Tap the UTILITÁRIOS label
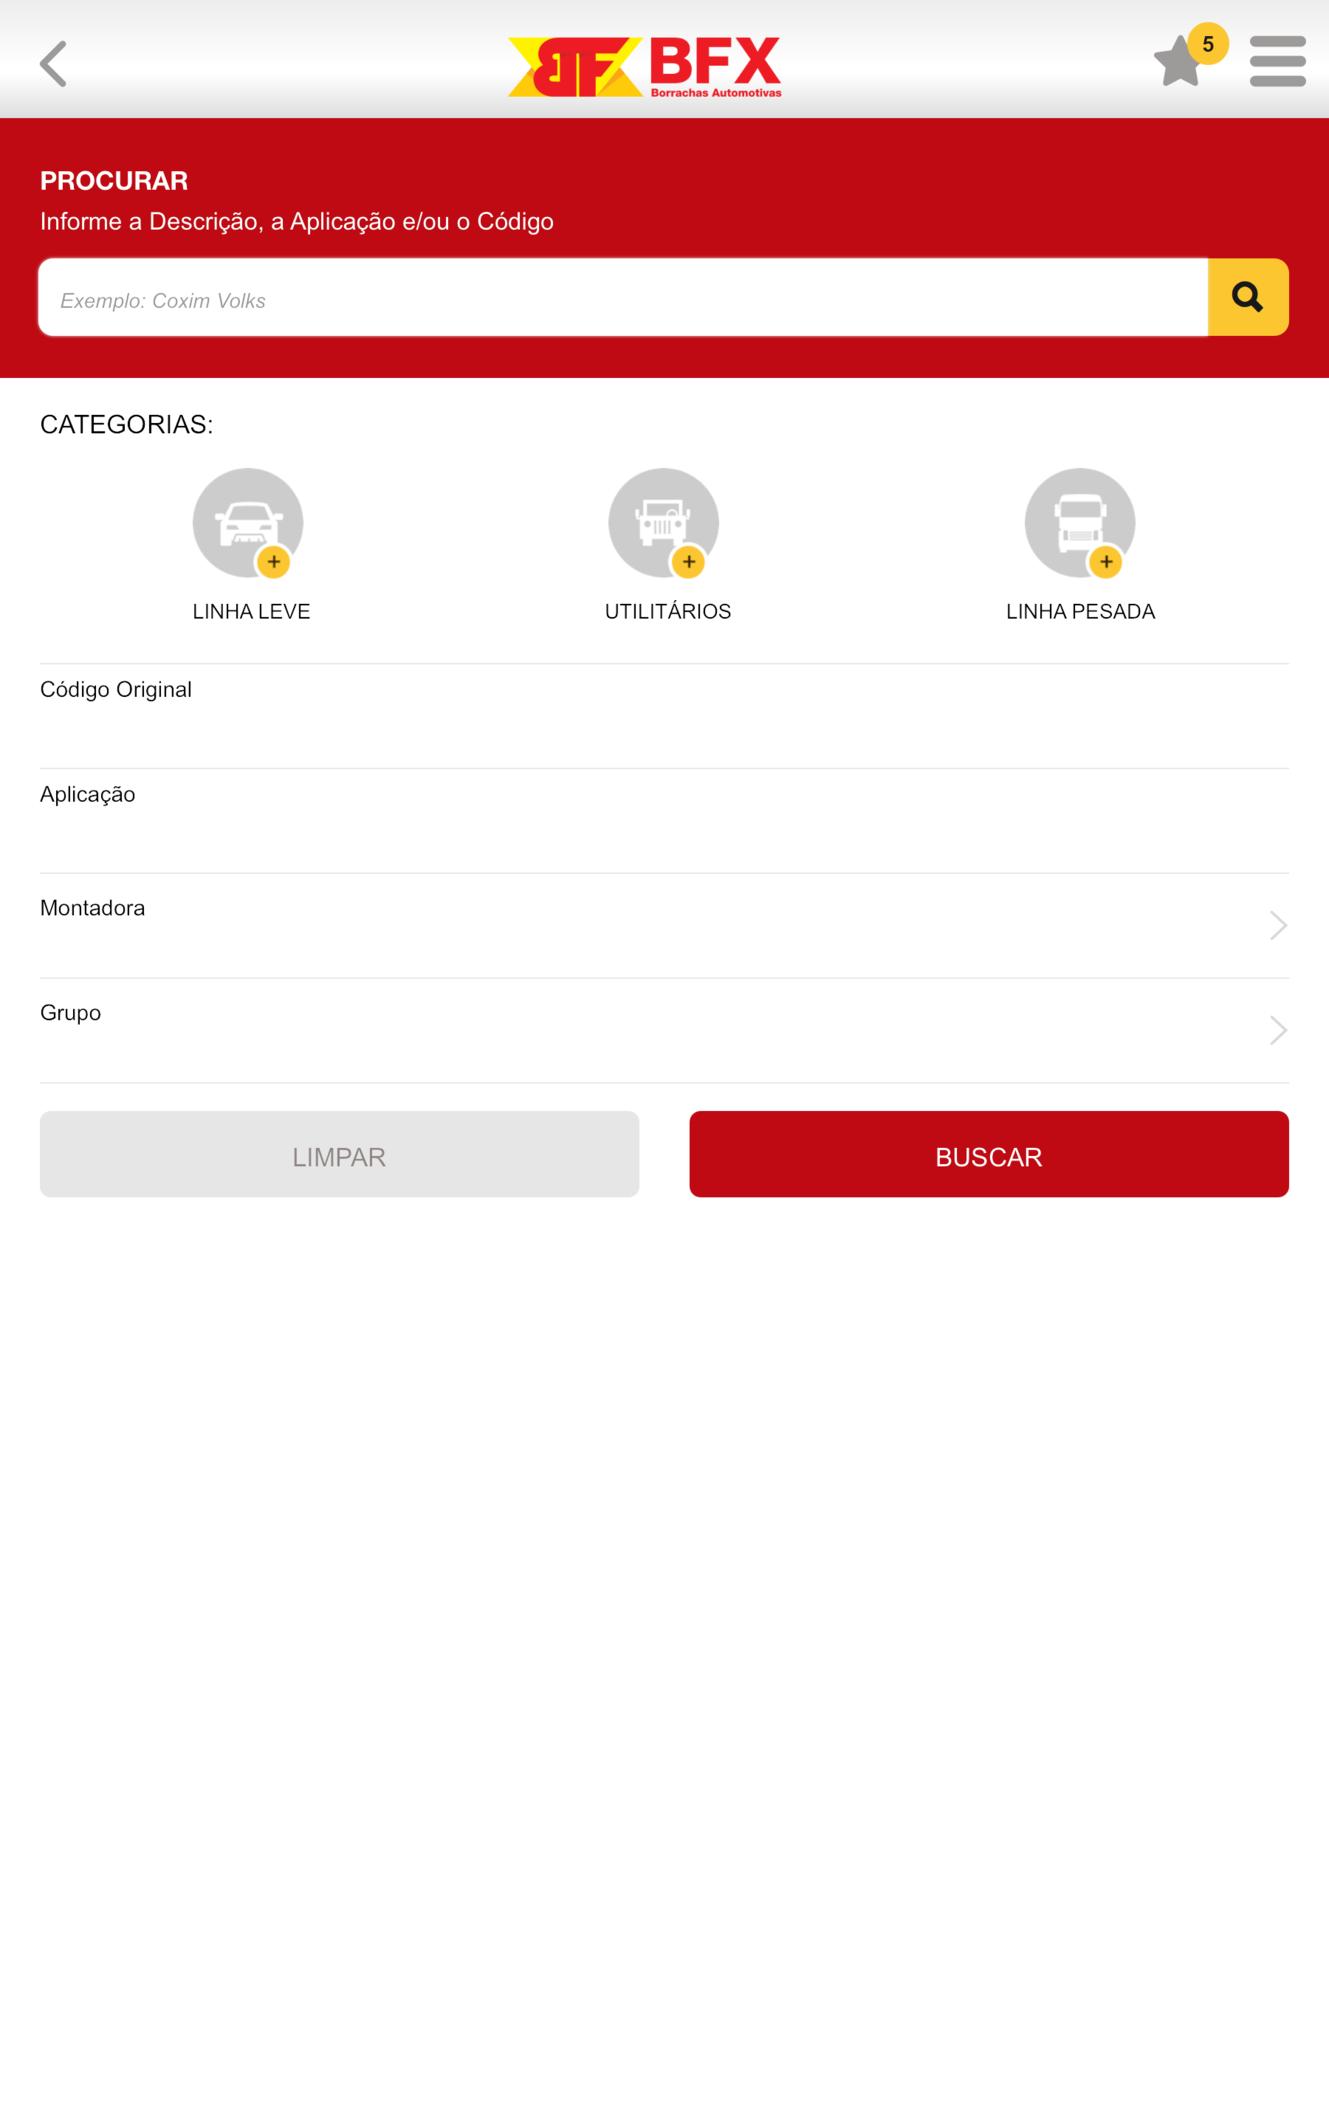Viewport: 1329px width, 2126px height. click(x=668, y=611)
